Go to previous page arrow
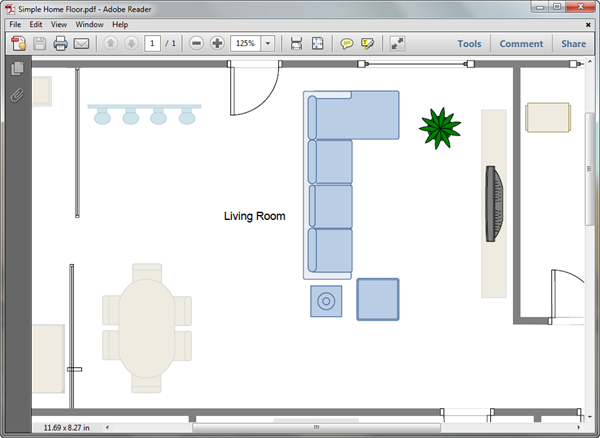This screenshot has width=600, height=438. 111,43
